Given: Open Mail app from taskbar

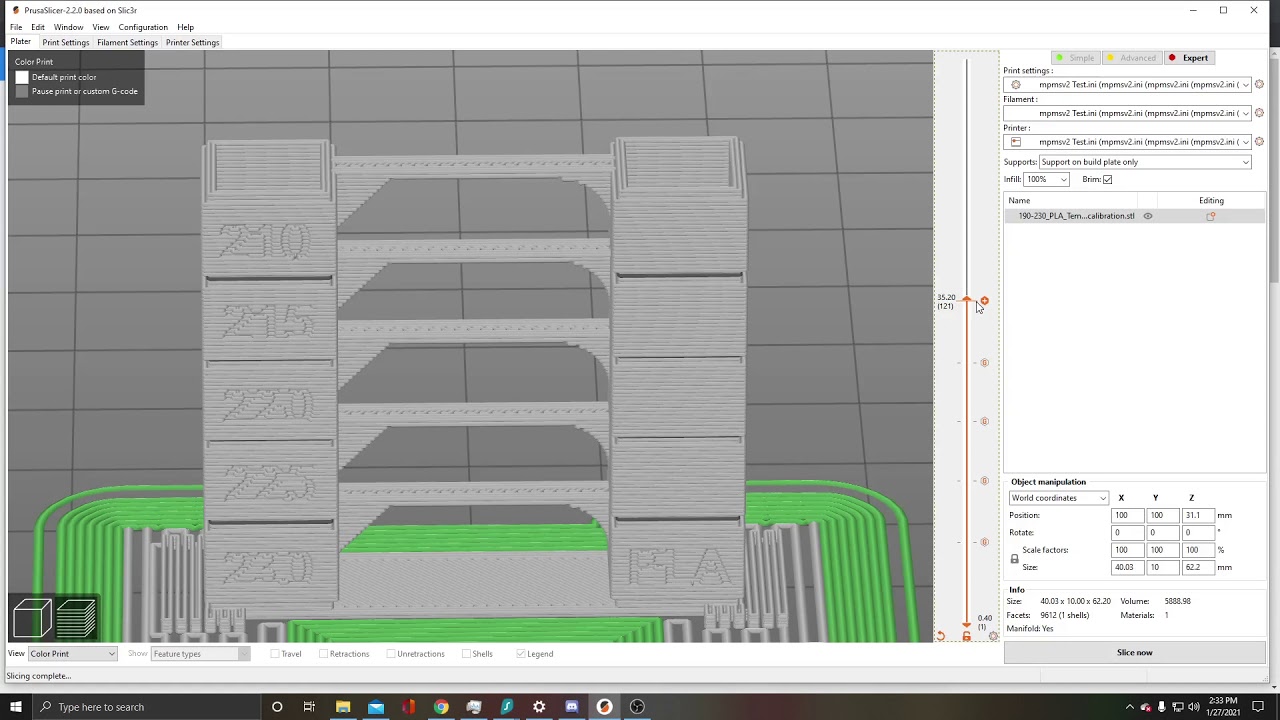Looking at the screenshot, I should [x=376, y=707].
